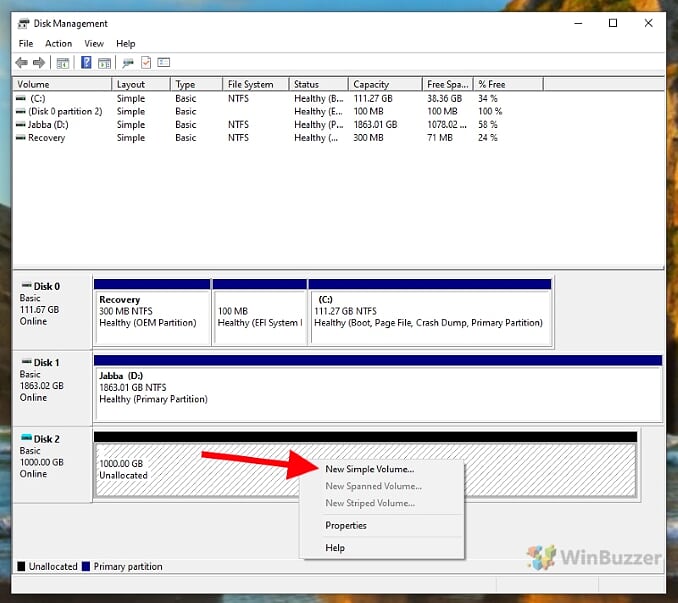Click the View settings list toolbar icon
The image size is (678, 603).
(163, 63)
